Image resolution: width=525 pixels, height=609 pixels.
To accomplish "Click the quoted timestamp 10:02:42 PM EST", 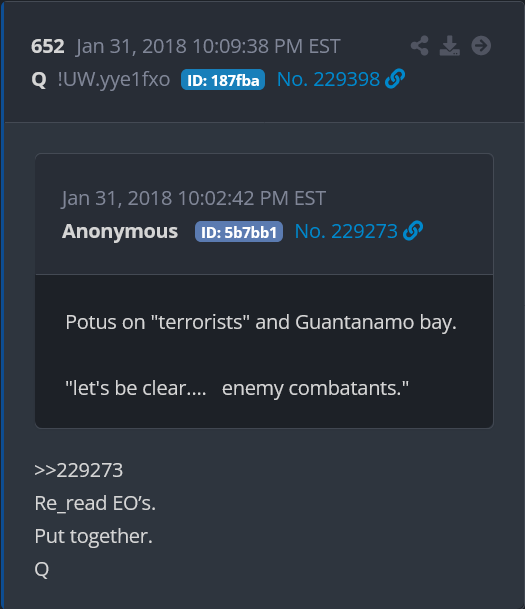I will 252,198.
